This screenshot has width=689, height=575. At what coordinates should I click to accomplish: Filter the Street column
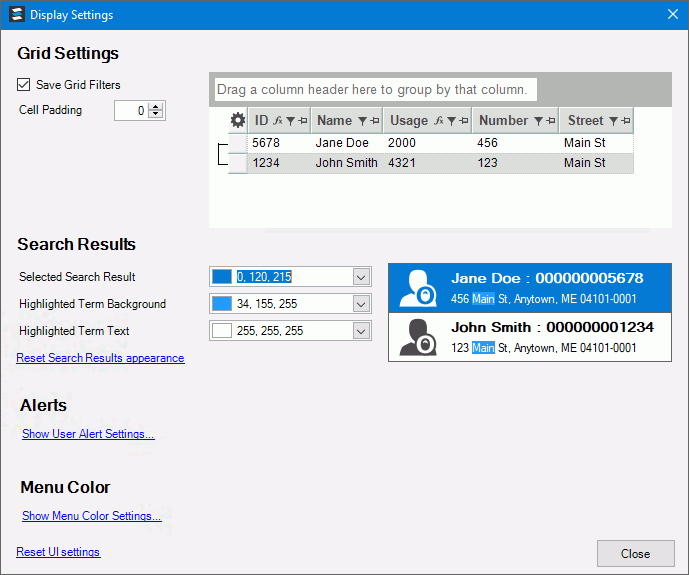pyautogui.click(x=613, y=121)
